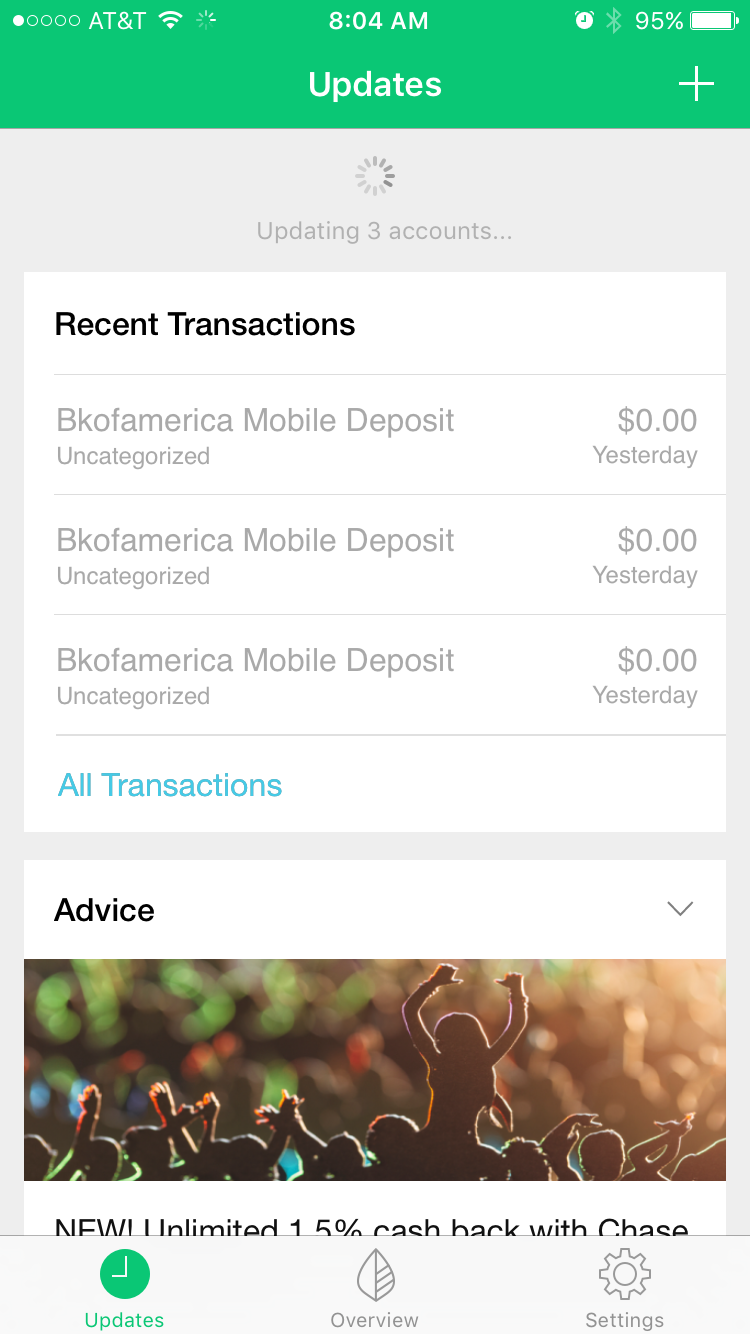750x1334 pixels.
Task: Tap the loading spinner above the updating message
Action: point(375,176)
